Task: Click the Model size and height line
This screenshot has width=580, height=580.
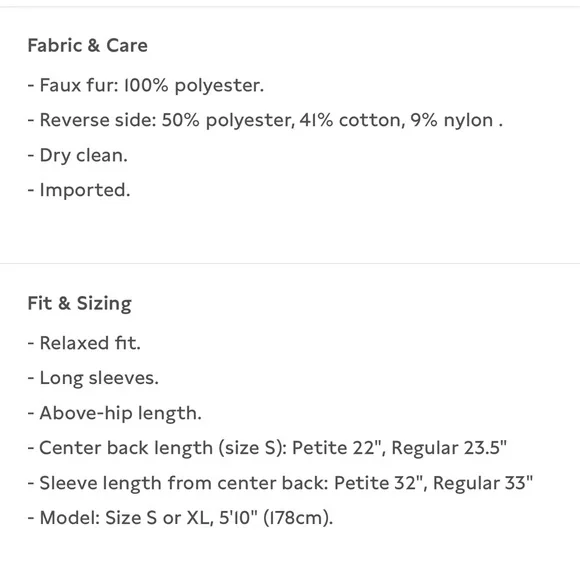Action: (x=181, y=517)
